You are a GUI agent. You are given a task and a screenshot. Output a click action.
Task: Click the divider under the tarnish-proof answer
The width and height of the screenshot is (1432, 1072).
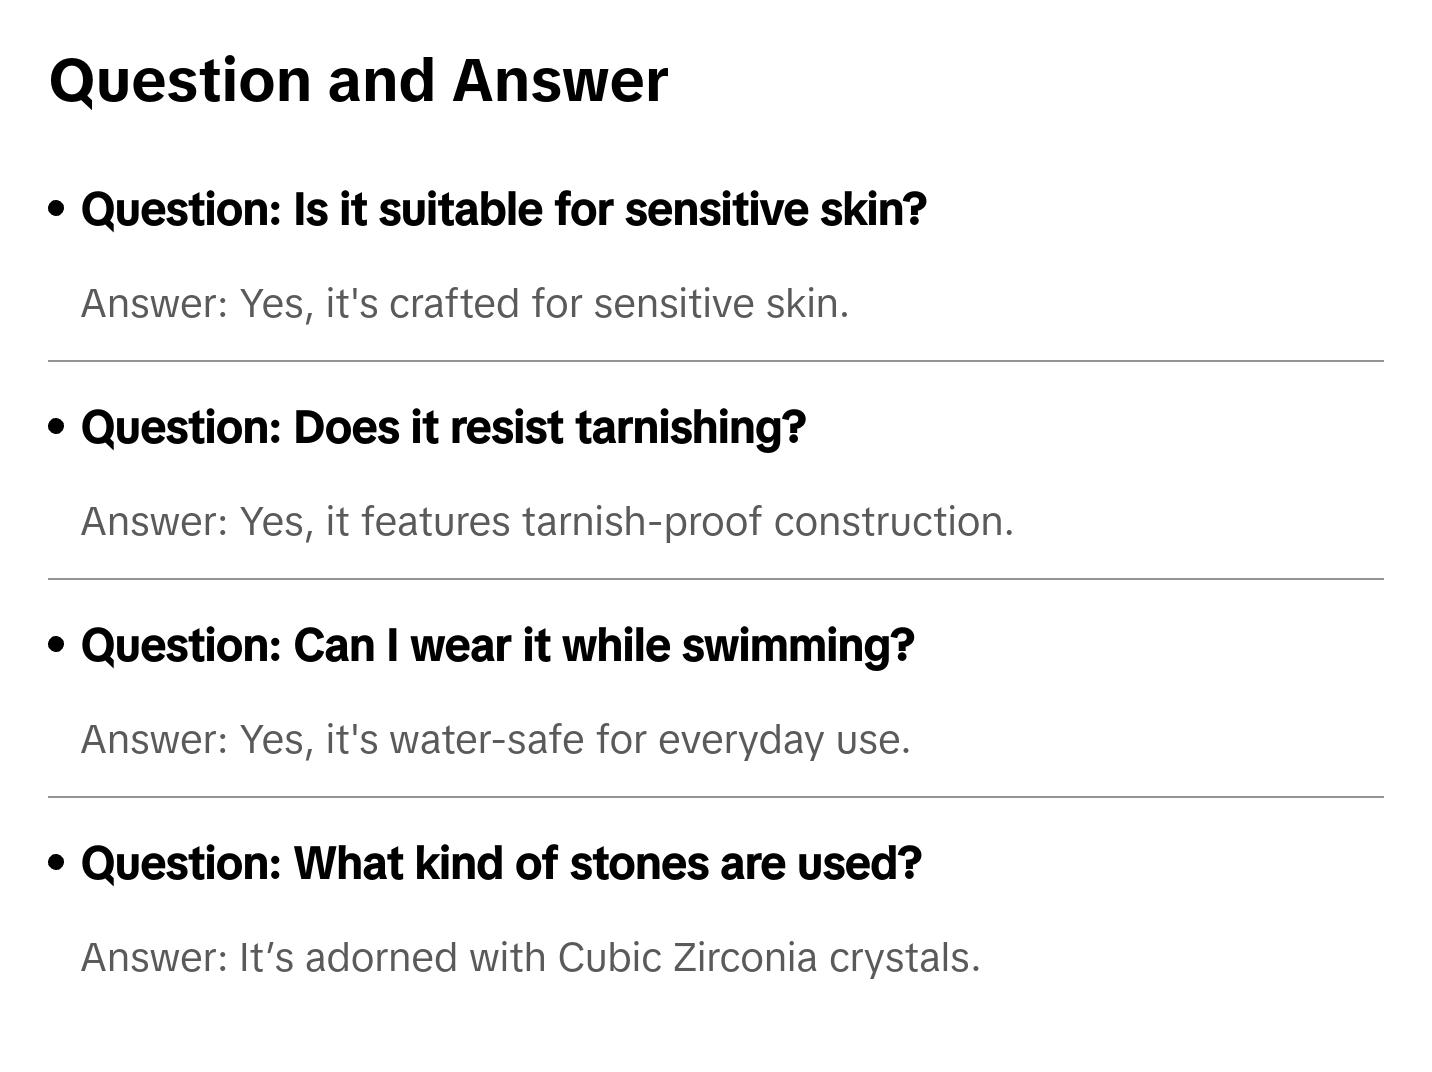pos(716,579)
